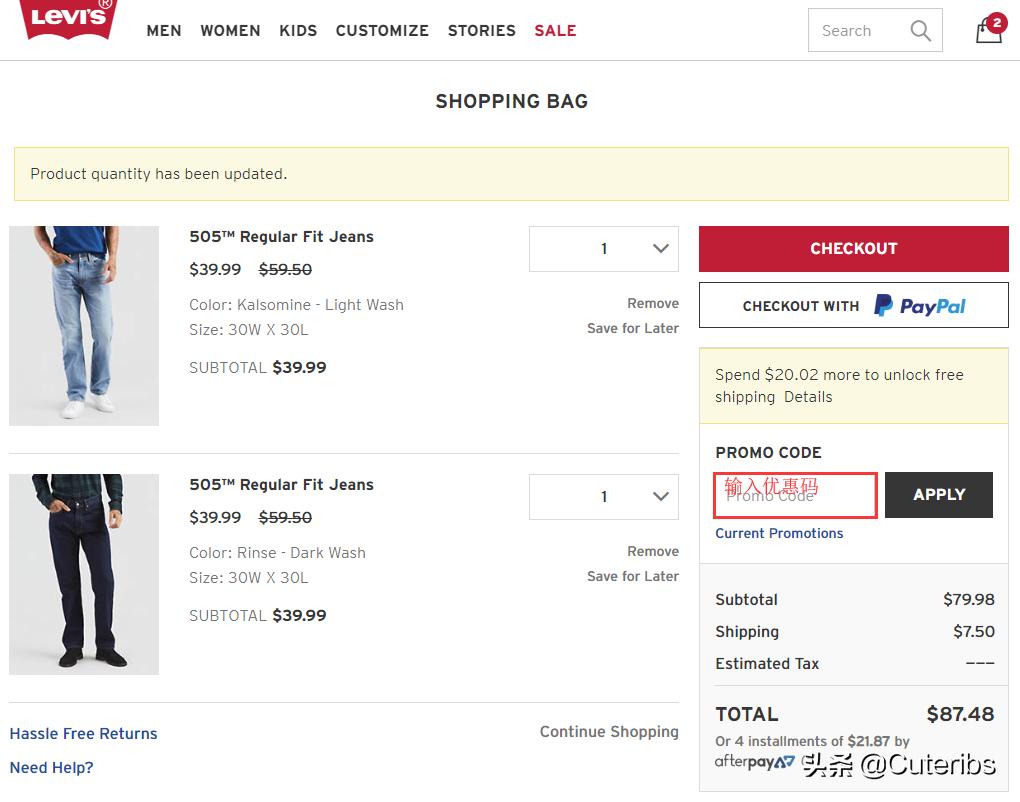
Task: Click the Levi's logo
Action: click(68, 19)
